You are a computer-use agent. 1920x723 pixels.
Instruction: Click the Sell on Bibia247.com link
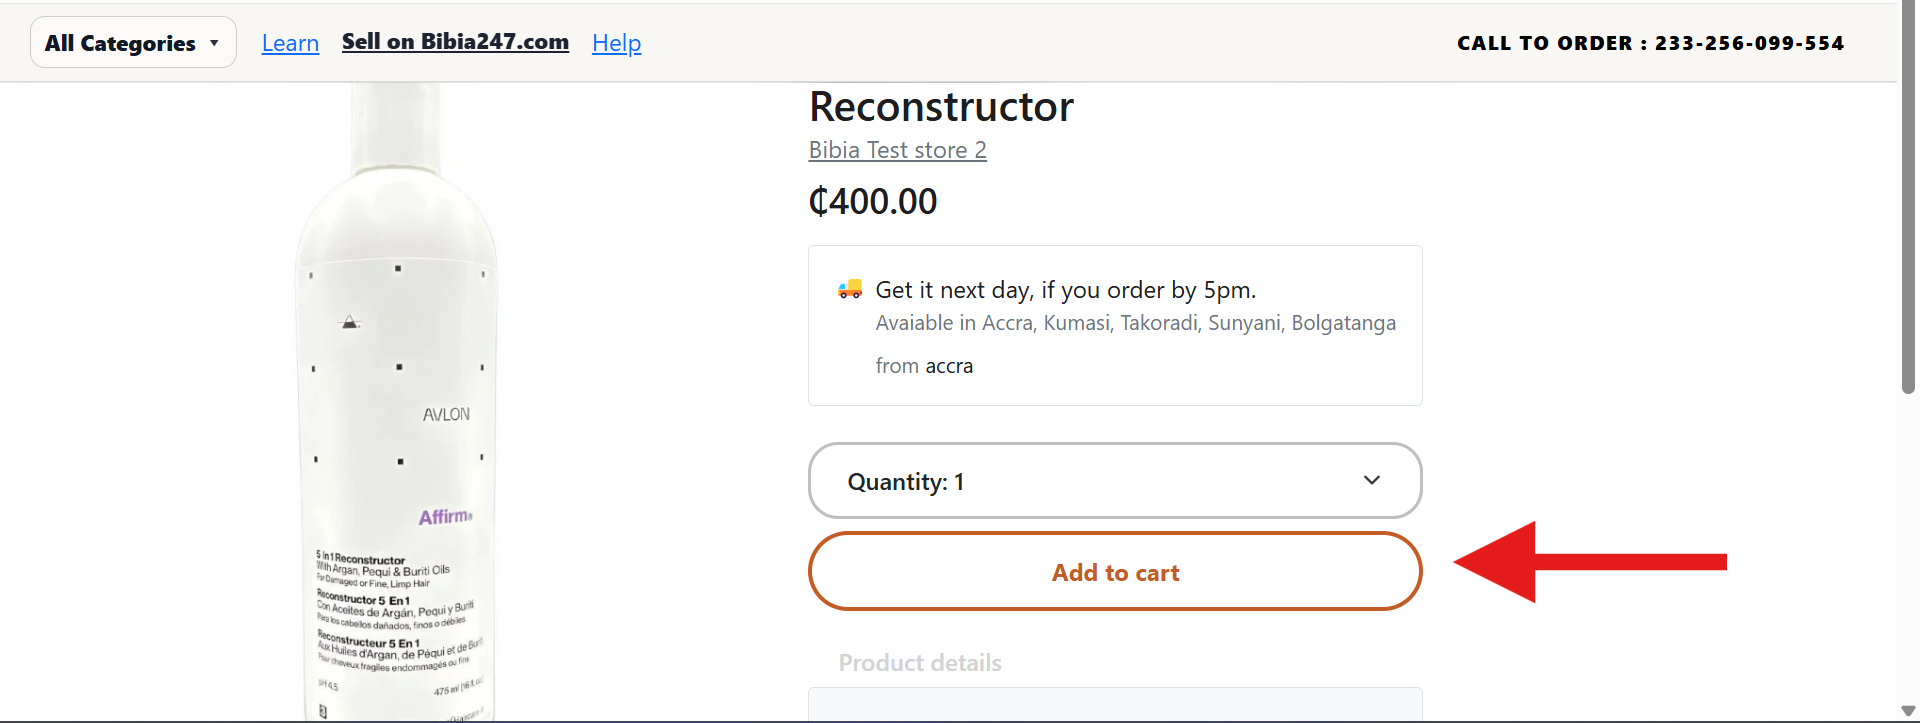(x=455, y=42)
